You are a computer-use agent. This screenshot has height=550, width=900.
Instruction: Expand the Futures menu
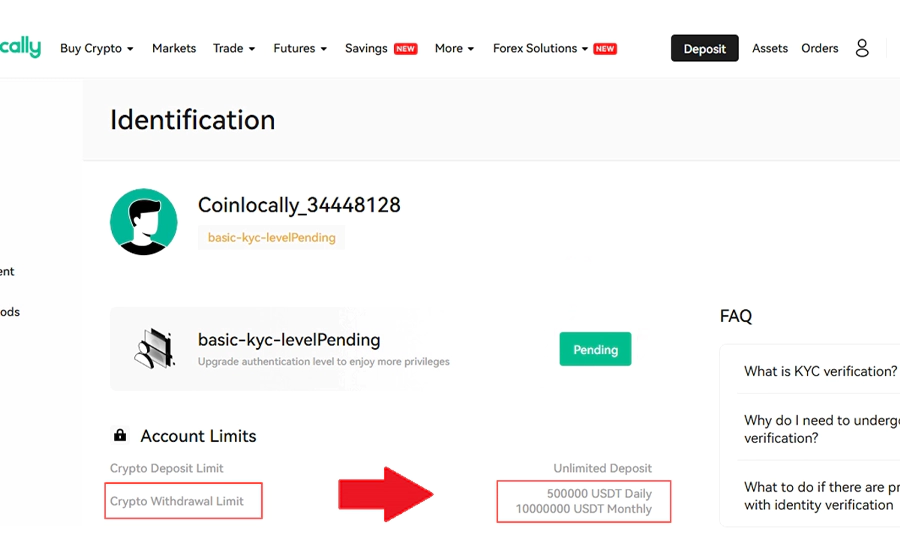[300, 48]
